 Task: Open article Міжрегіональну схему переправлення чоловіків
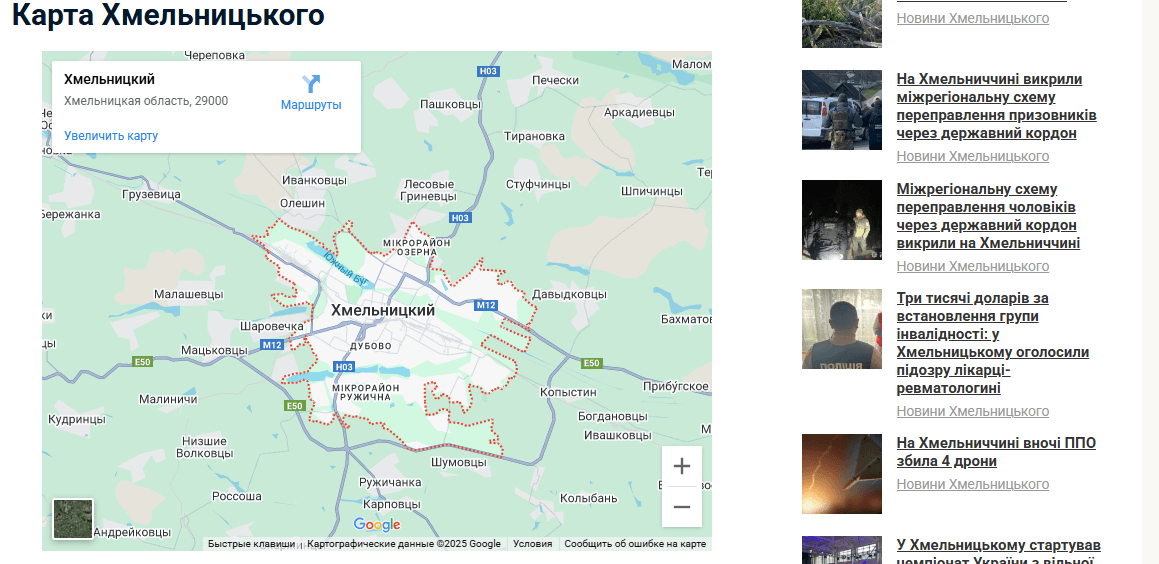(988, 216)
